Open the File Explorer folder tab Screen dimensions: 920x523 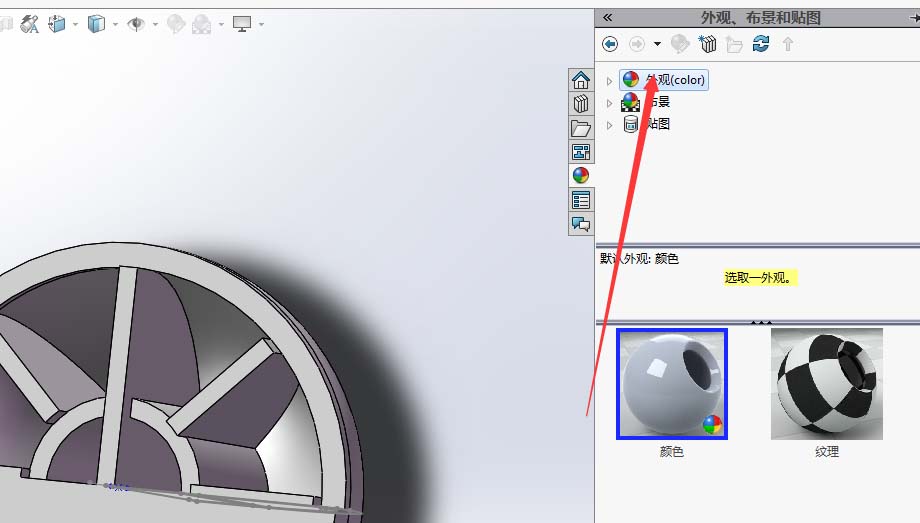point(581,128)
